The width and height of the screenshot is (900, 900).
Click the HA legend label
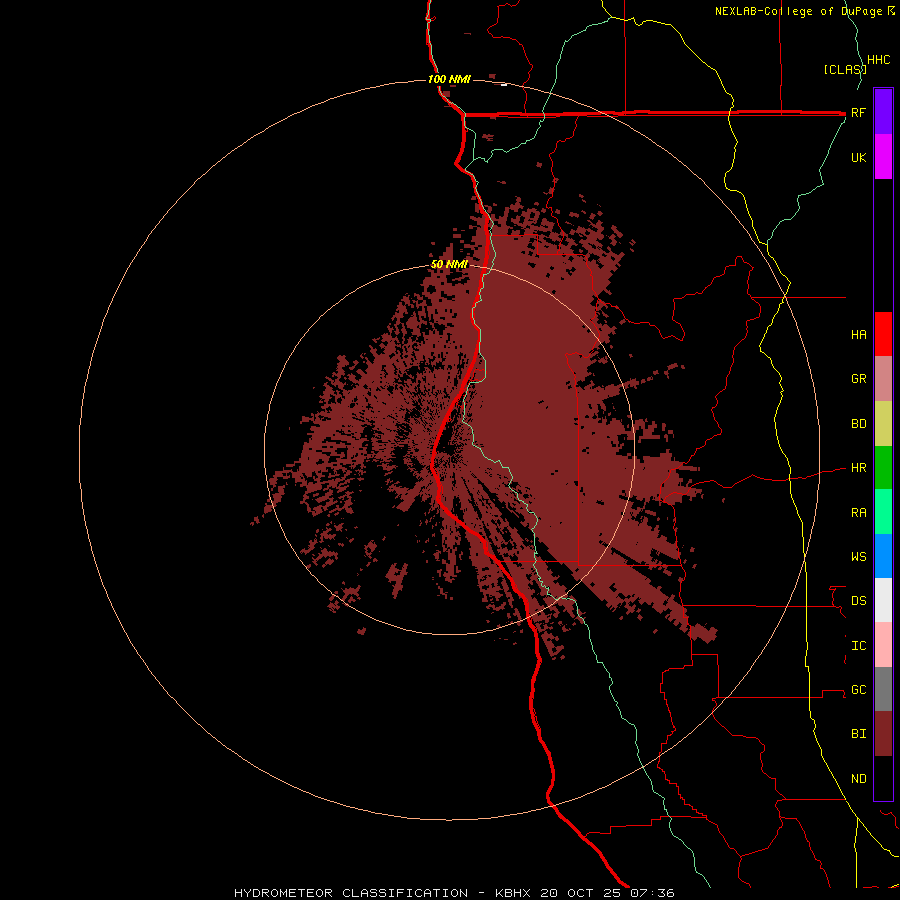click(858, 334)
